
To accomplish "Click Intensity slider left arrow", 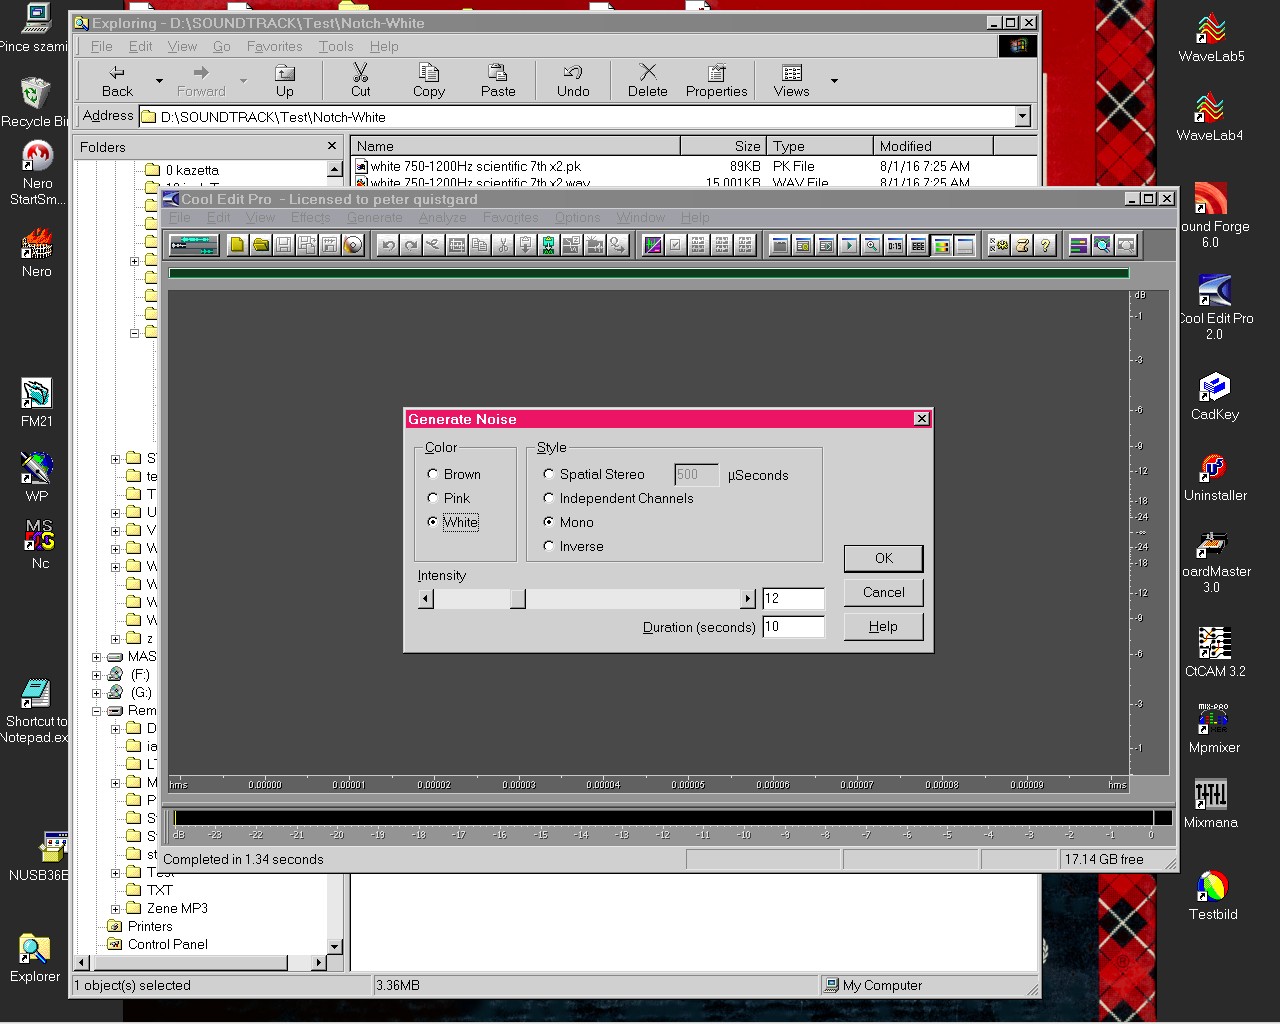I will tap(426, 598).
